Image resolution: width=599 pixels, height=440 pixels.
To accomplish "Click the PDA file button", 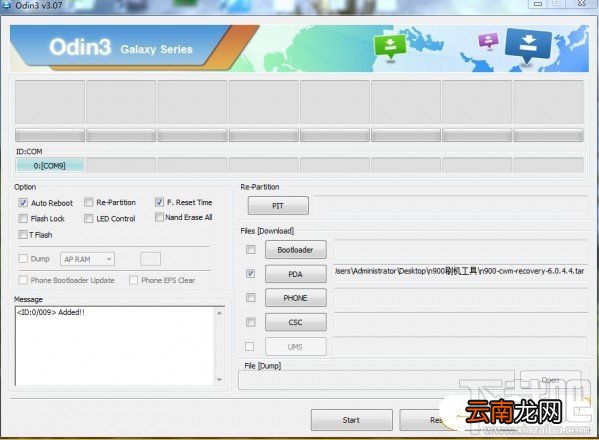I will pos(296,274).
